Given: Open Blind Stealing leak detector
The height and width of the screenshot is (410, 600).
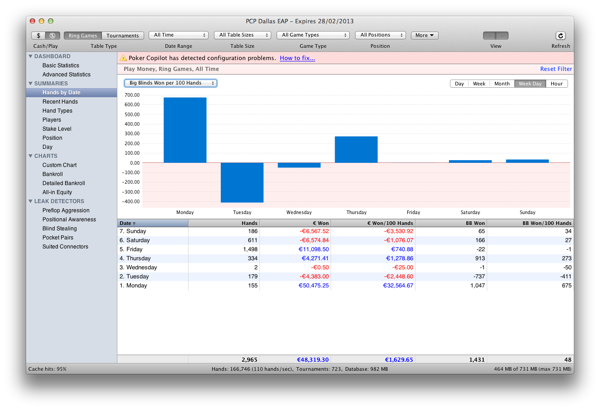Looking at the screenshot, I should [59, 229].
